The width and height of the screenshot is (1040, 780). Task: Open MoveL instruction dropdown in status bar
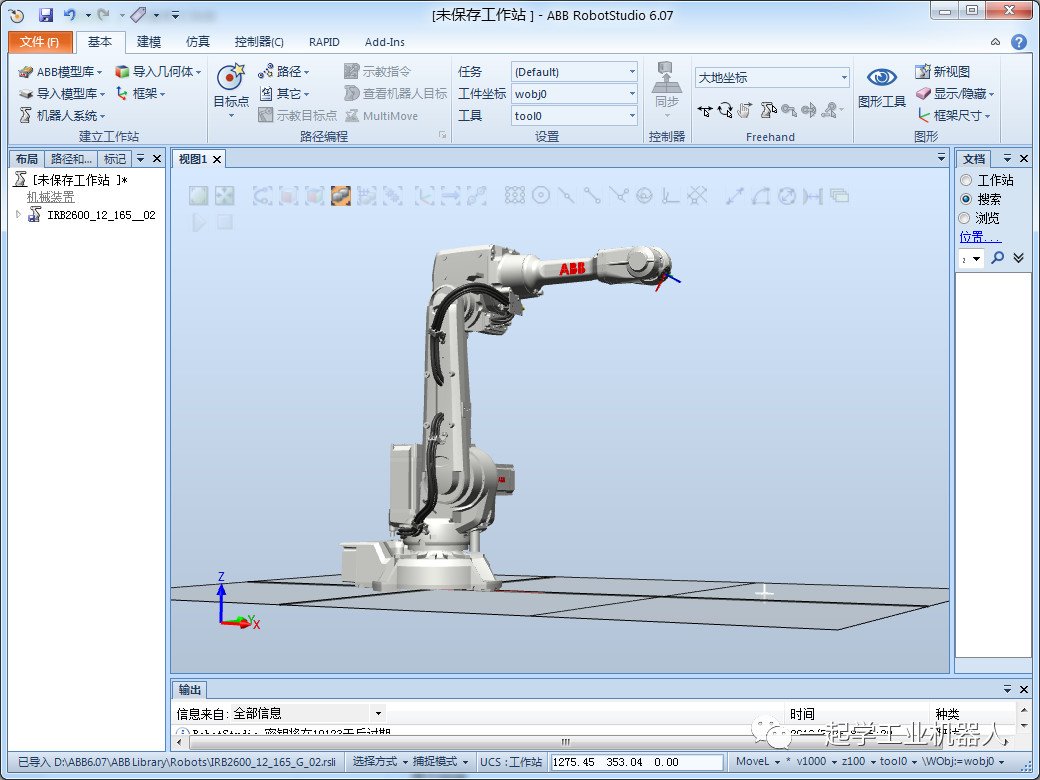(x=757, y=761)
